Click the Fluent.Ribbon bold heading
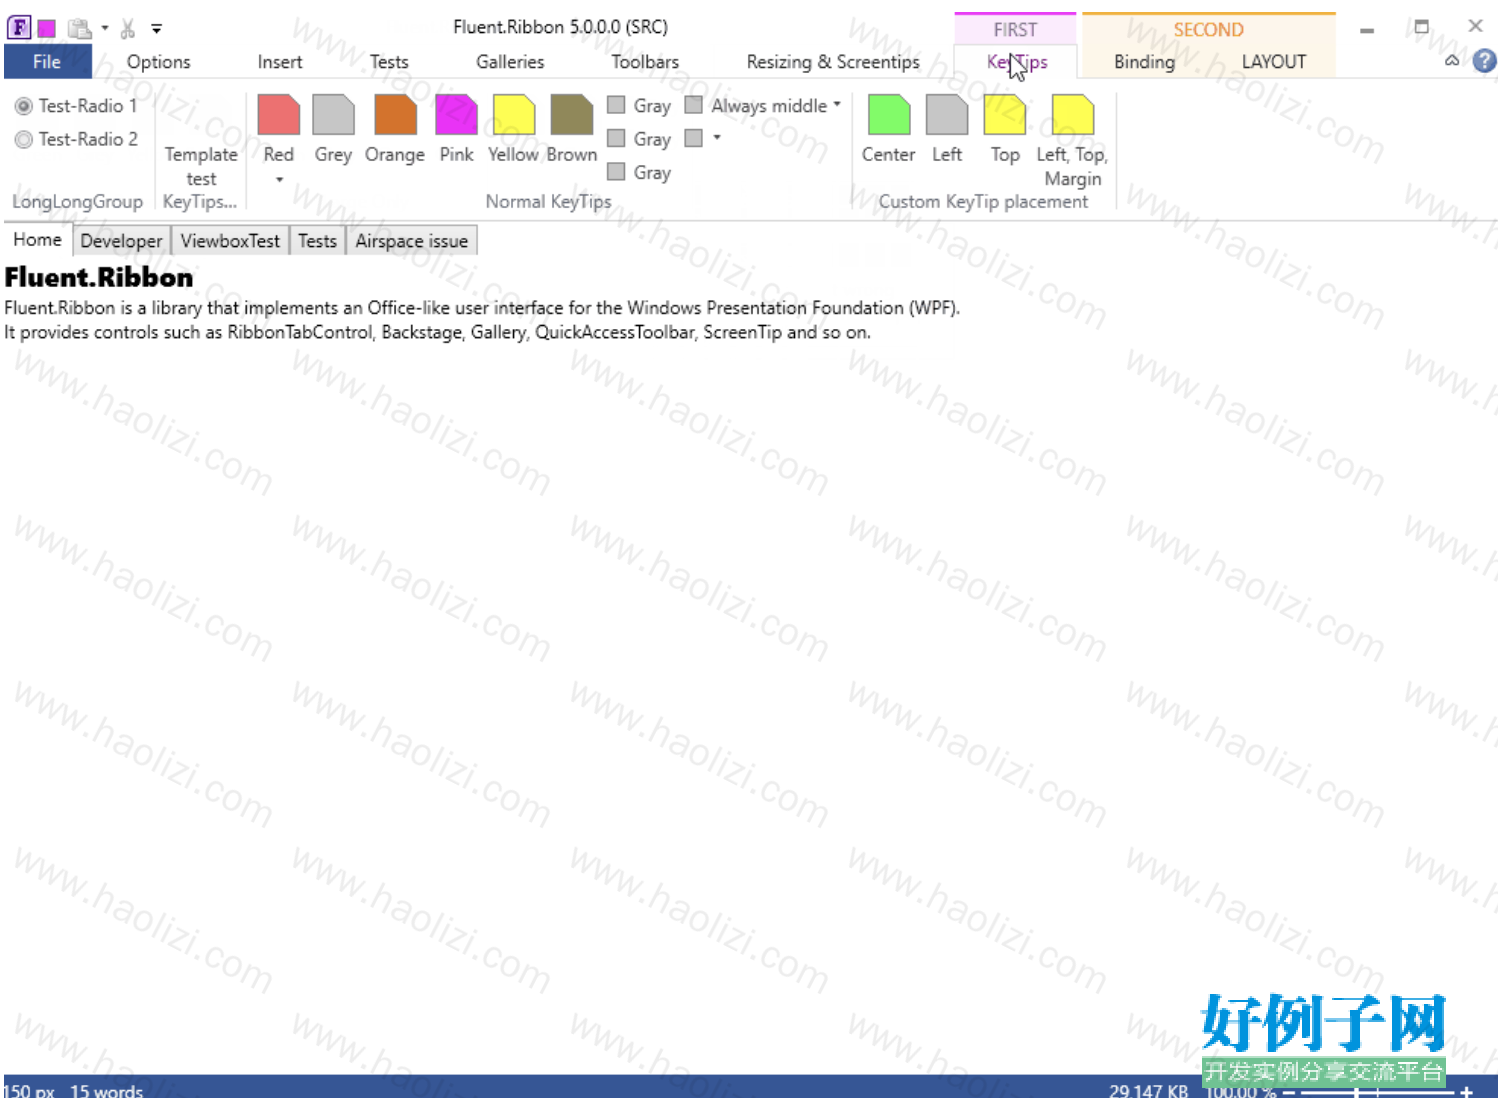Viewport: 1498px width, 1098px height. tap(99, 277)
